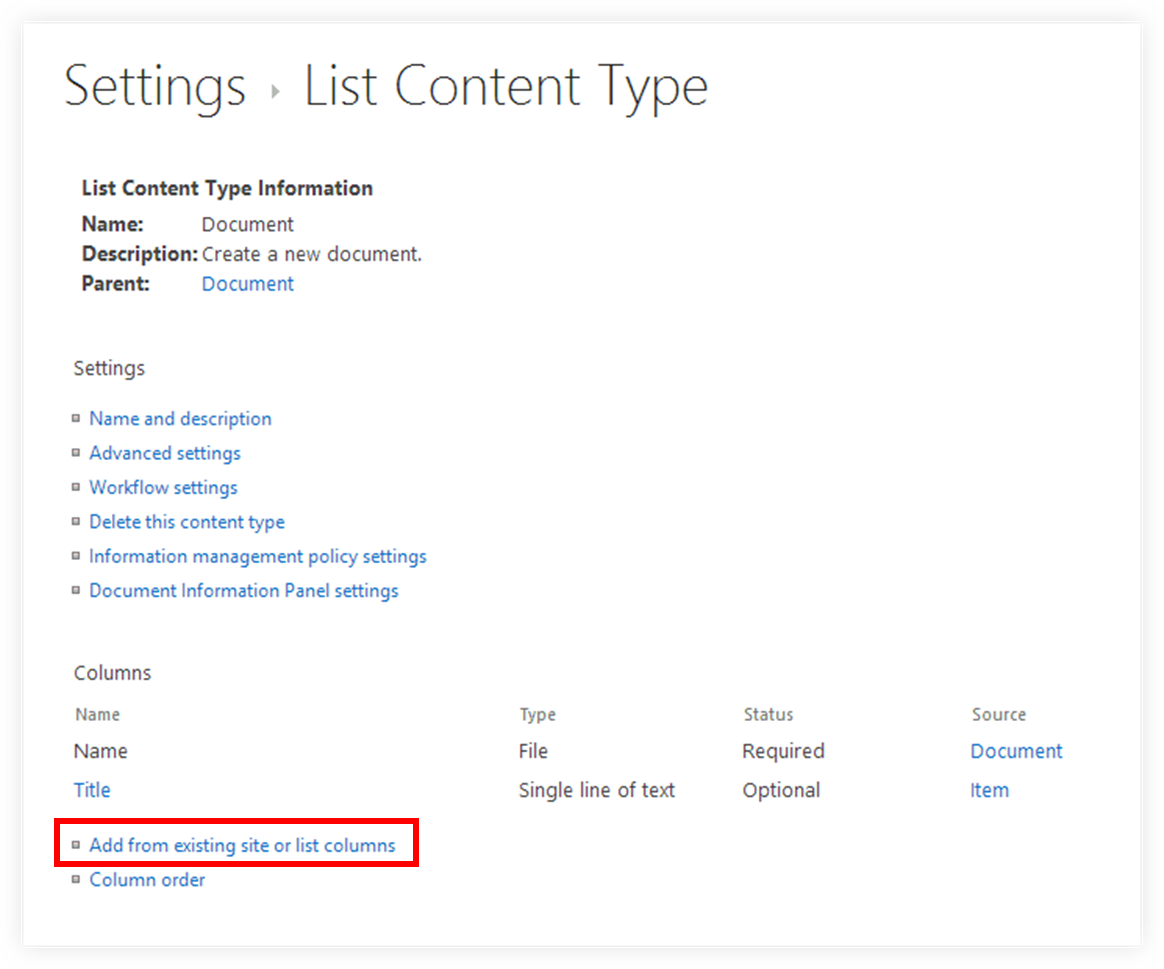Click the bullet icon beside Add from existing site or list columns
This screenshot has height=969, width=1164.
[77, 845]
